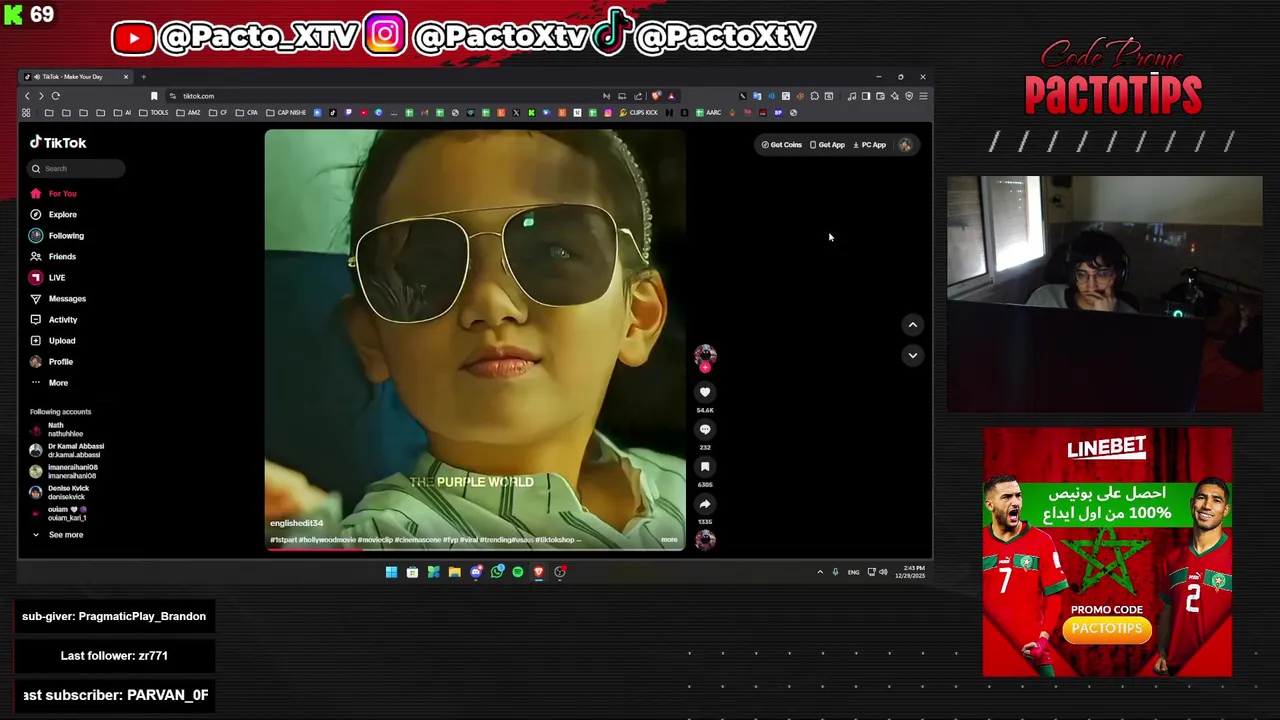Open the englishedit34 creator profile link

296,523
